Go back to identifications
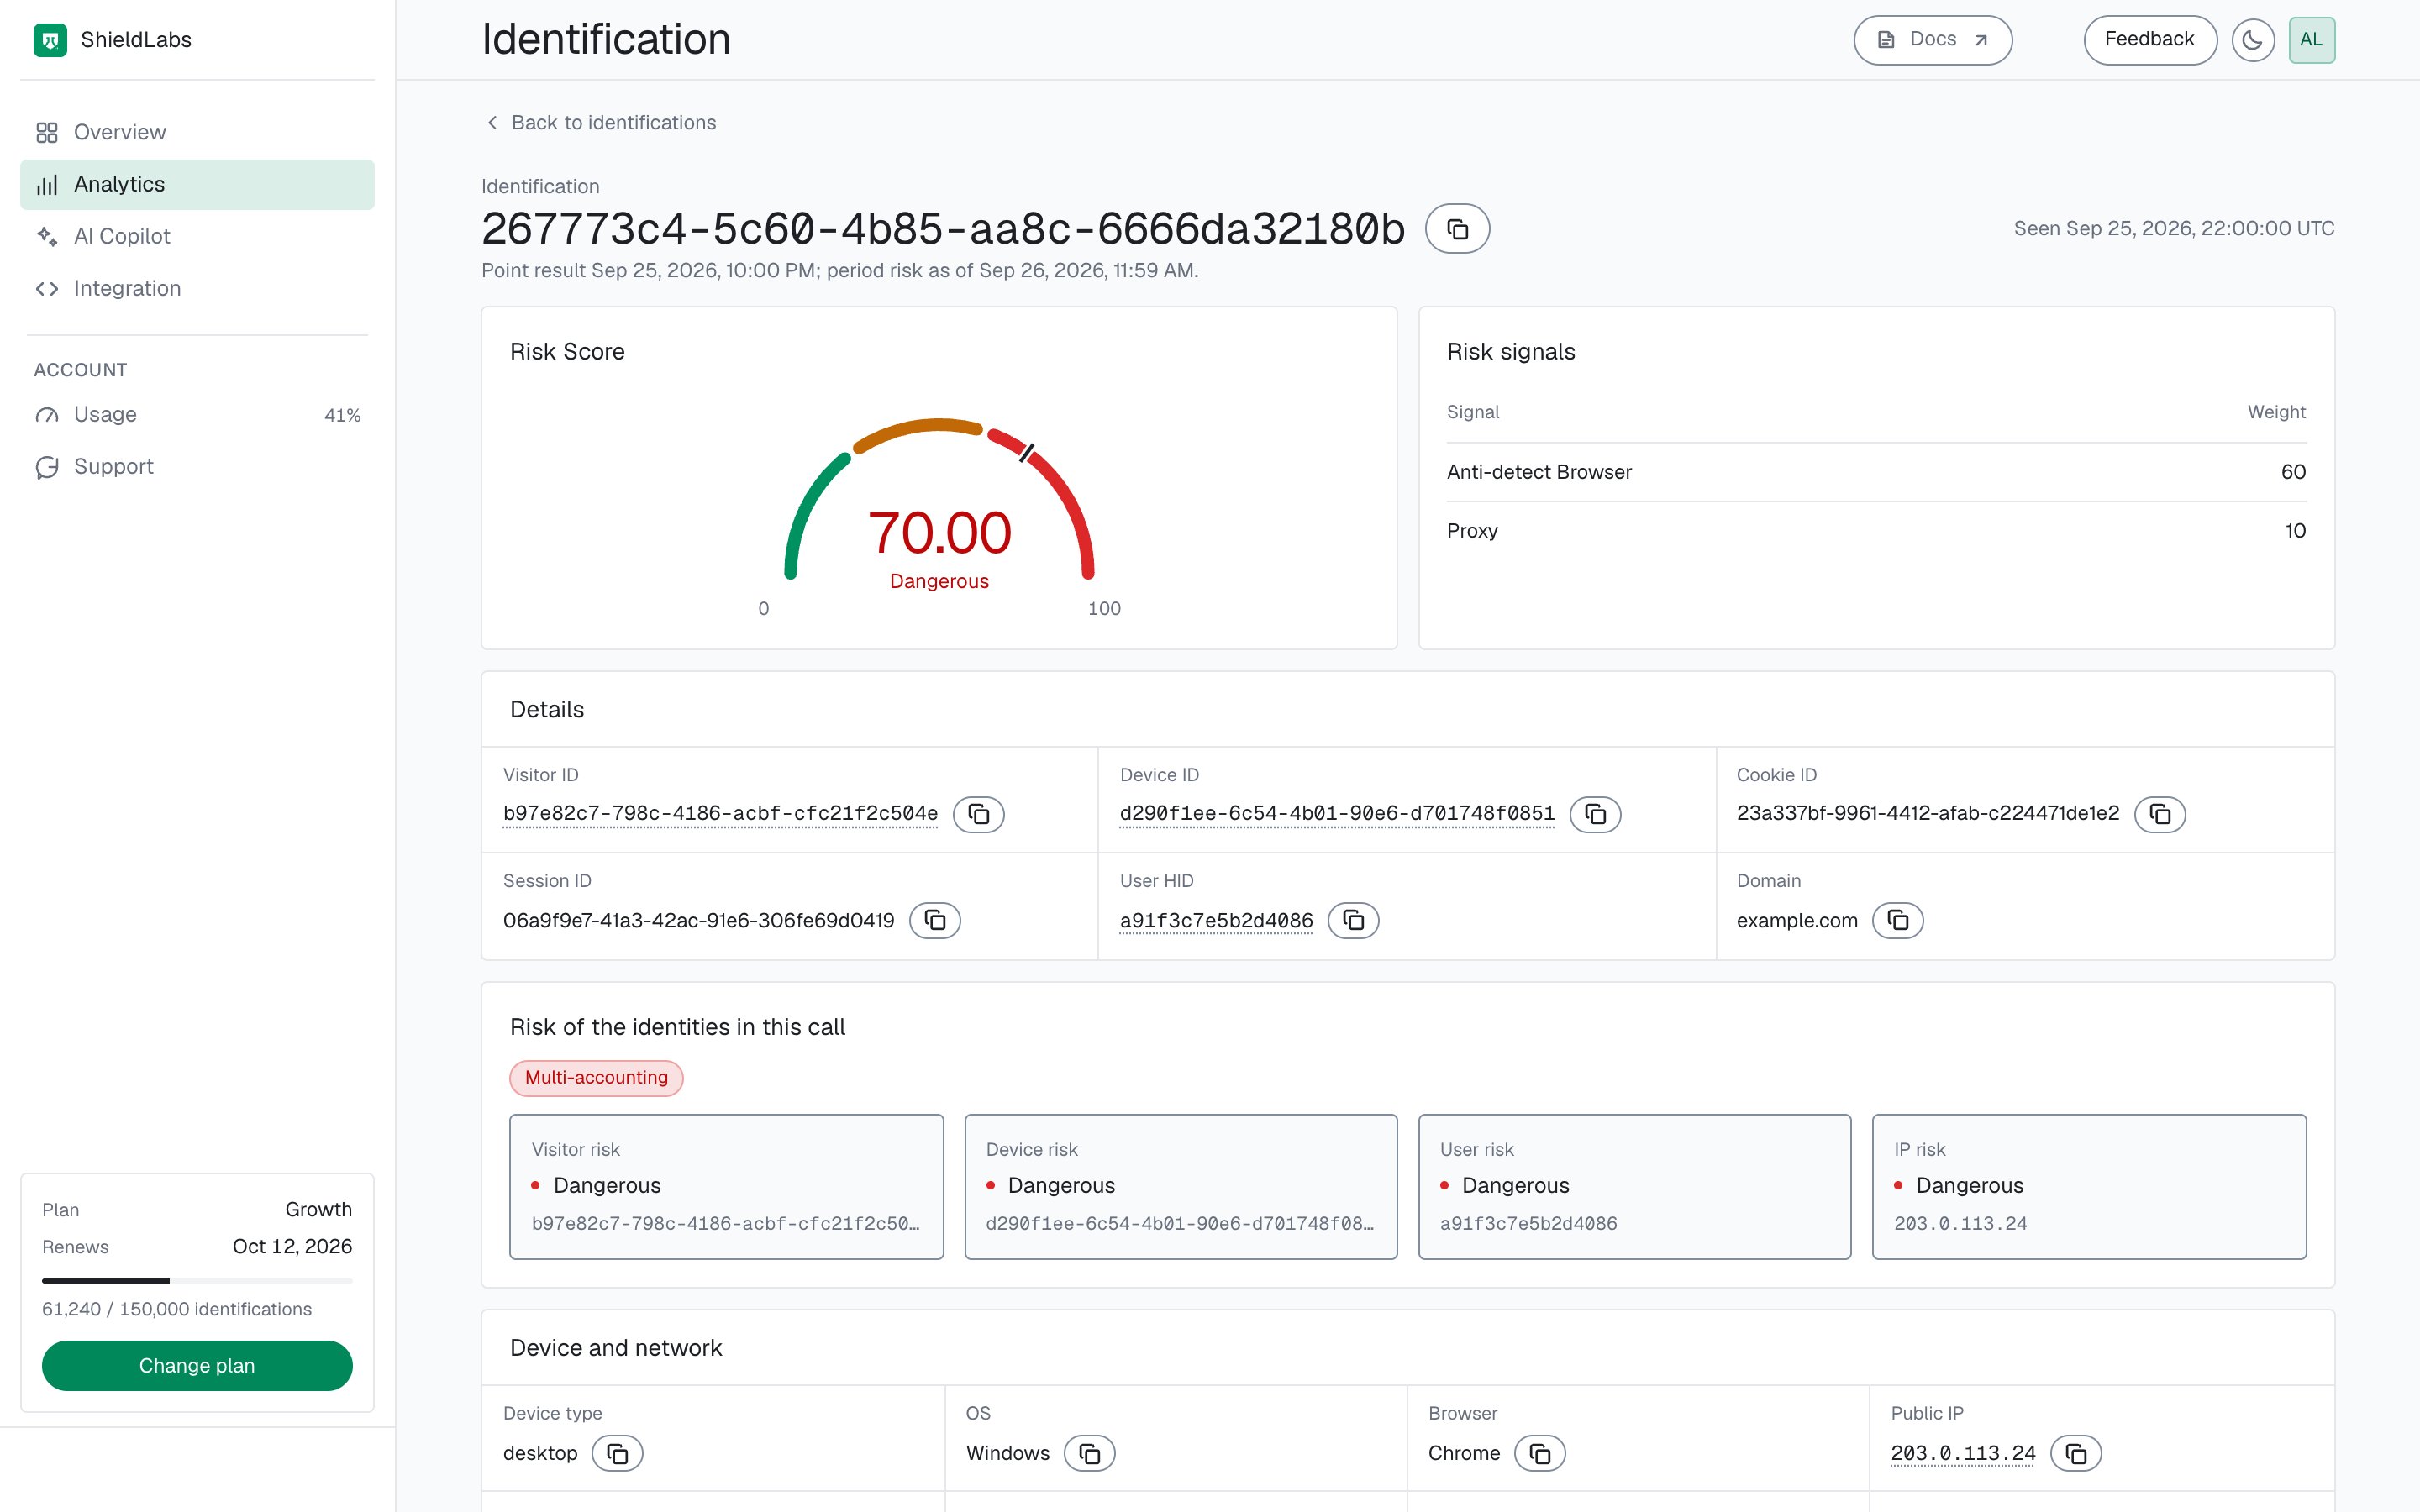 click(x=601, y=122)
